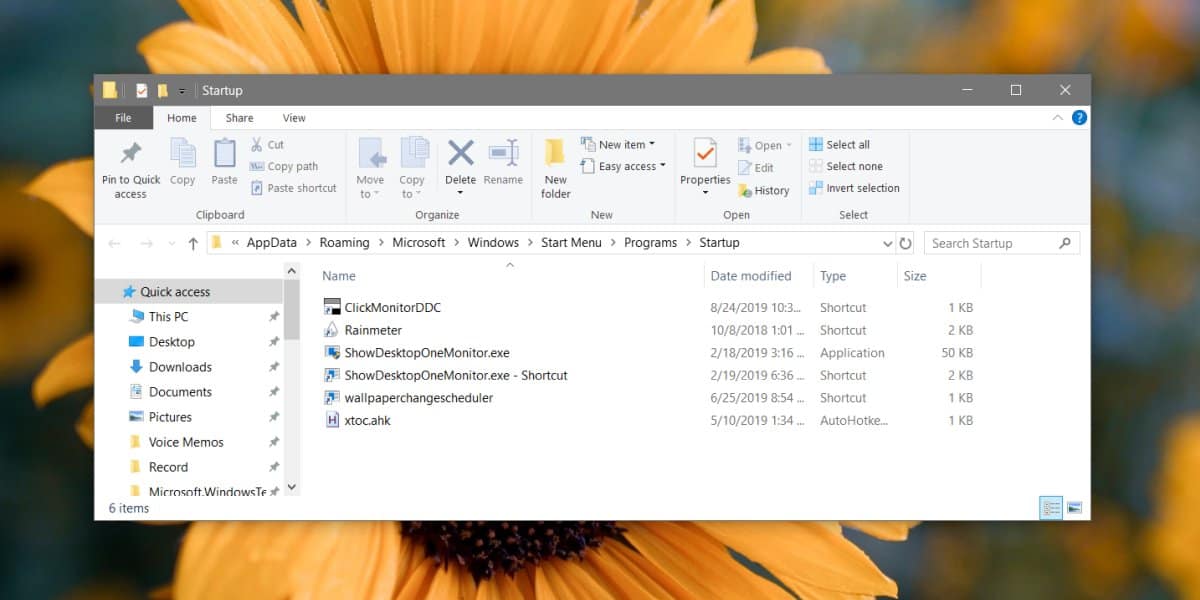This screenshot has width=1200, height=600.
Task: Open the Copy to dropdown
Action: [x=412, y=187]
